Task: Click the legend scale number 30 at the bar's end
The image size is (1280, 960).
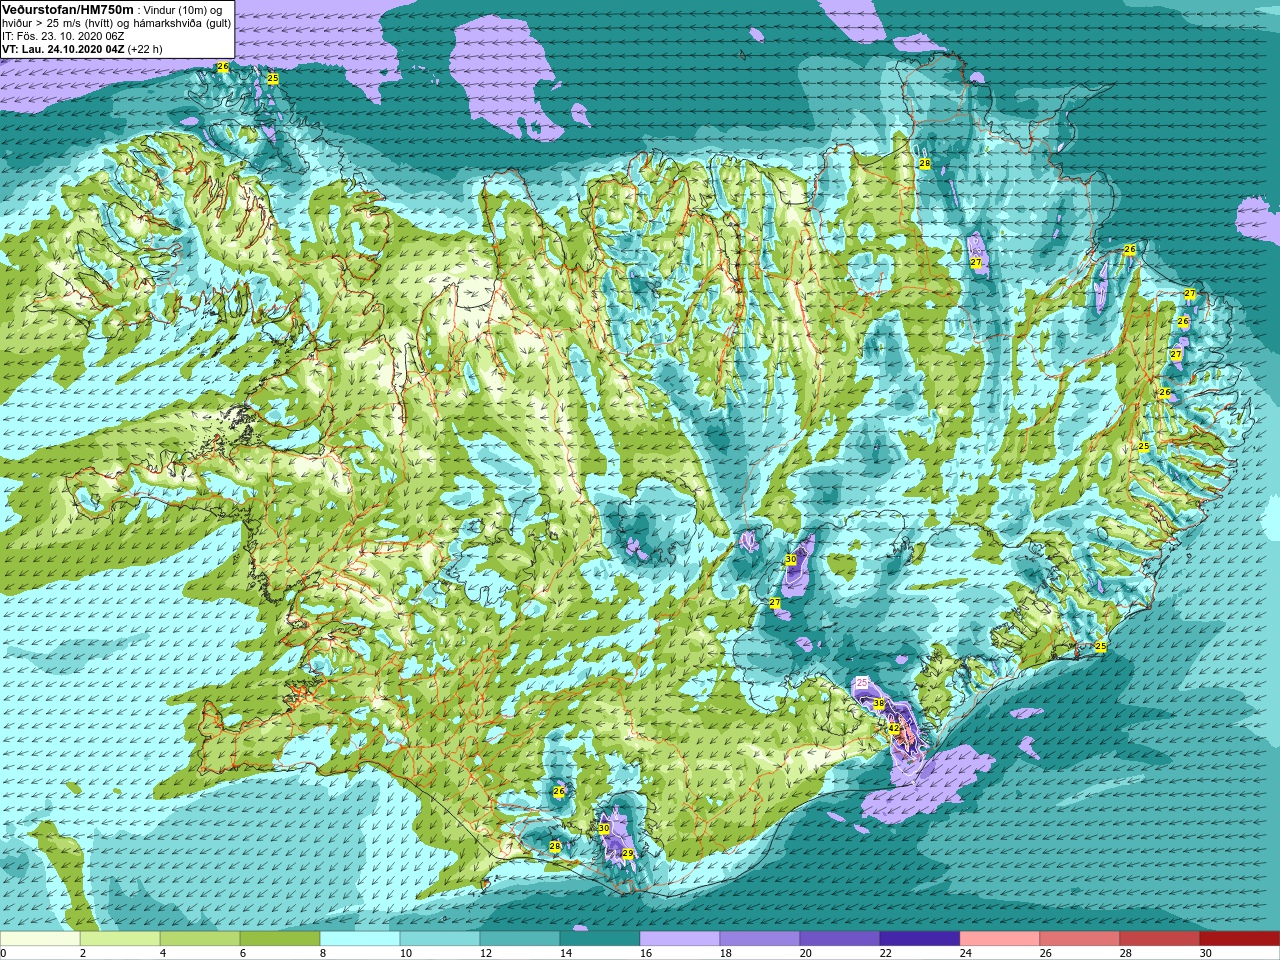Action: point(1206,953)
